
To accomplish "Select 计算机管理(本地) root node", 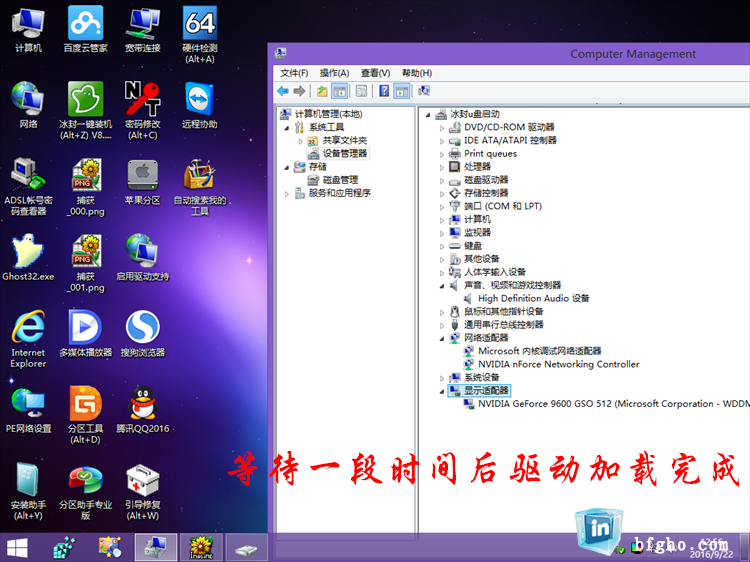I will pos(328,114).
